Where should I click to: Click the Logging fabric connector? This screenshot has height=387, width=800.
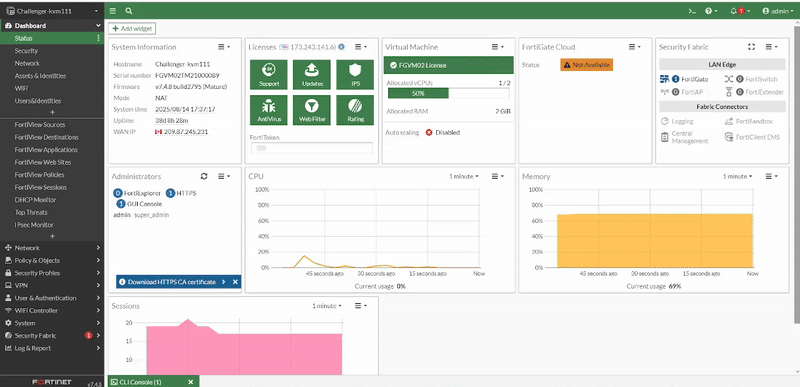pyautogui.click(x=677, y=121)
